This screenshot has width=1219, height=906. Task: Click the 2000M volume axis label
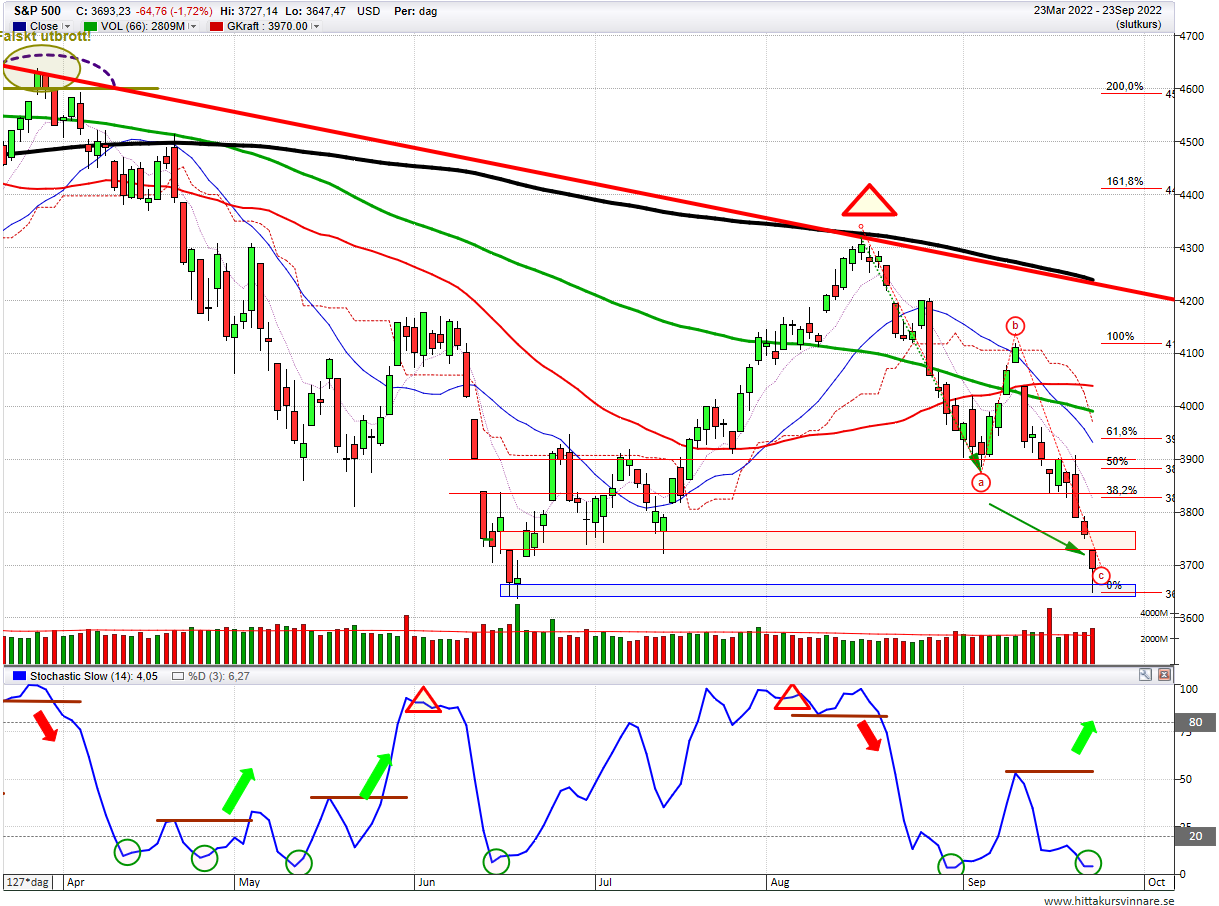point(1153,639)
